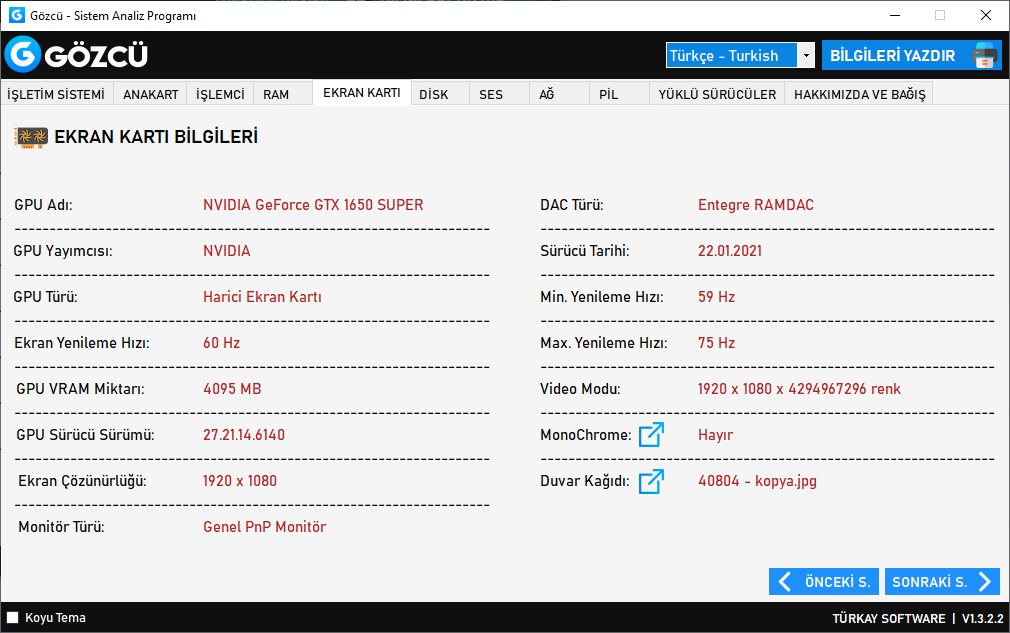Click the language dropdown arrow

click(806, 55)
